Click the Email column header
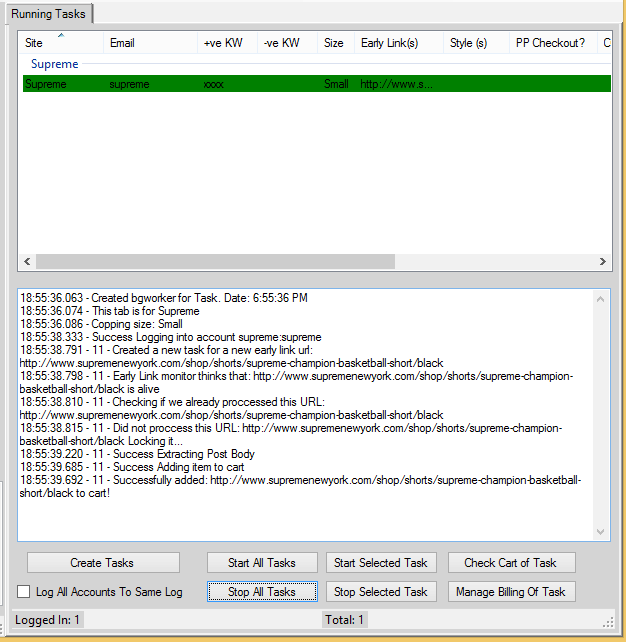626x642 pixels. pyautogui.click(x=150, y=43)
